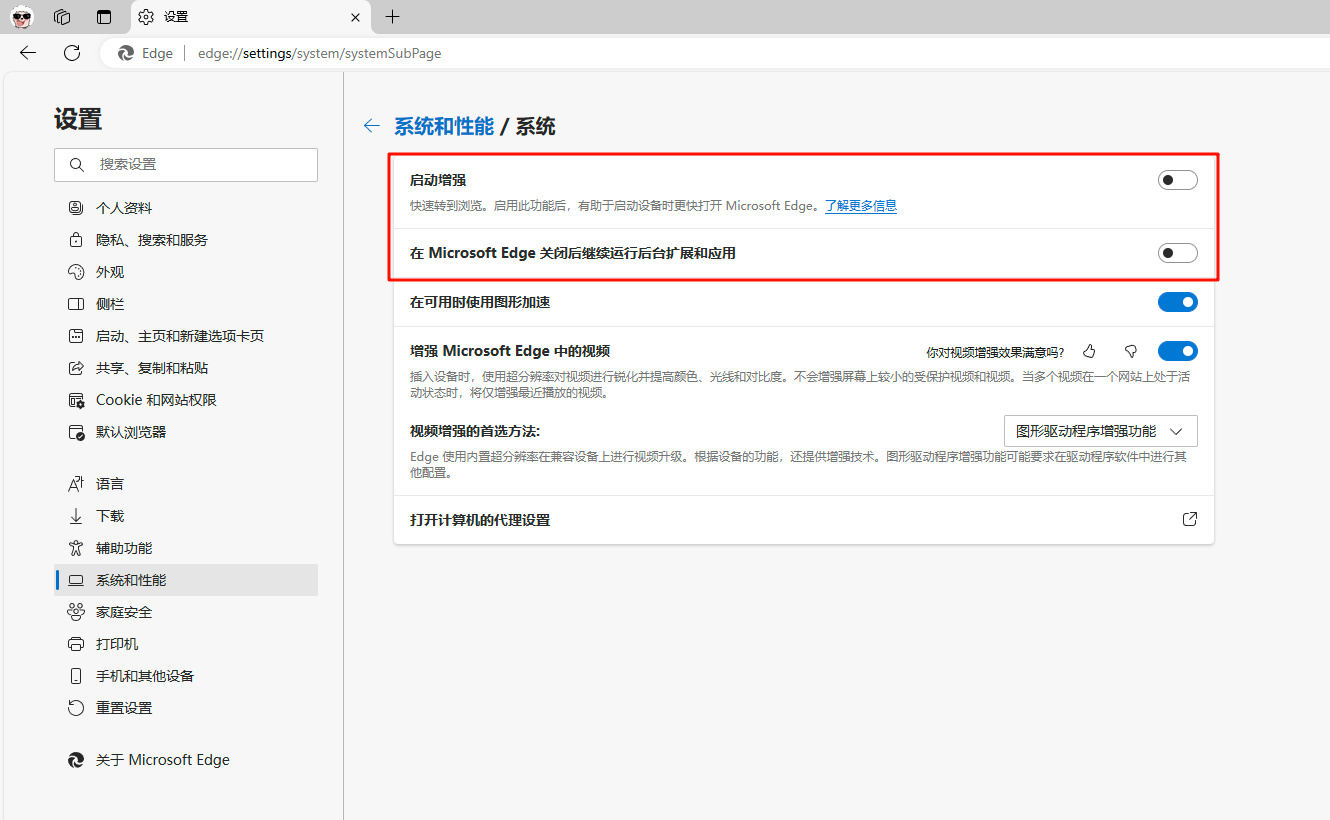Open proxy settings external link icon
Image resolution: width=1330 pixels, height=820 pixels.
(1190, 520)
